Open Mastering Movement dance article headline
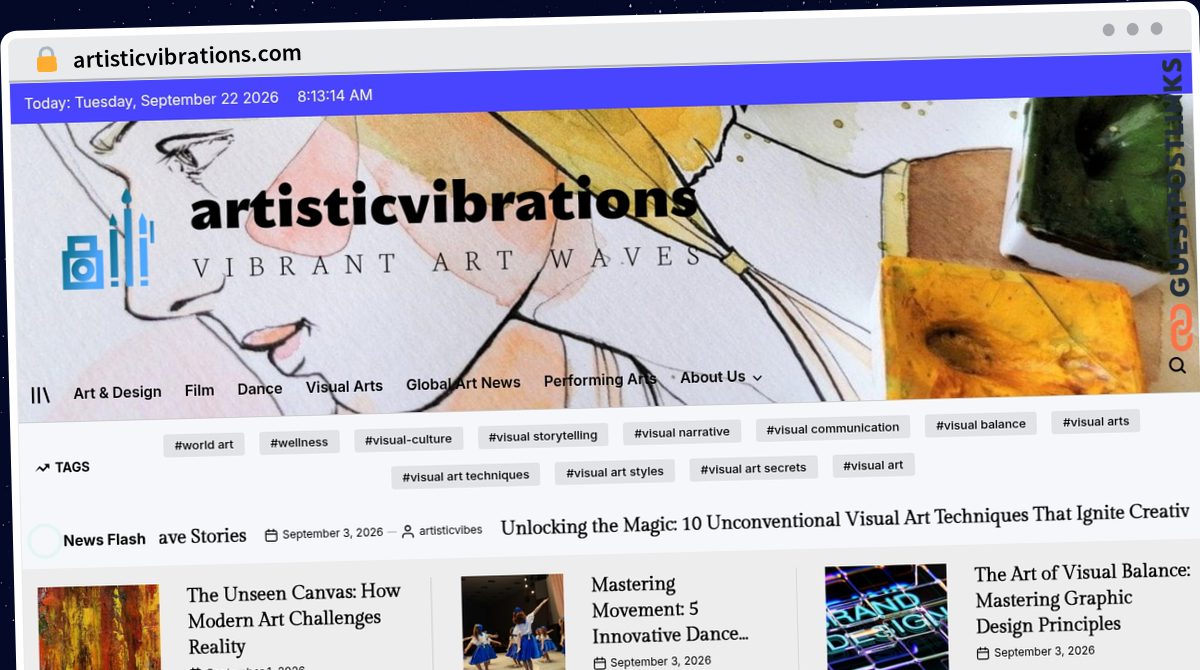1200x670 pixels. [x=670, y=609]
